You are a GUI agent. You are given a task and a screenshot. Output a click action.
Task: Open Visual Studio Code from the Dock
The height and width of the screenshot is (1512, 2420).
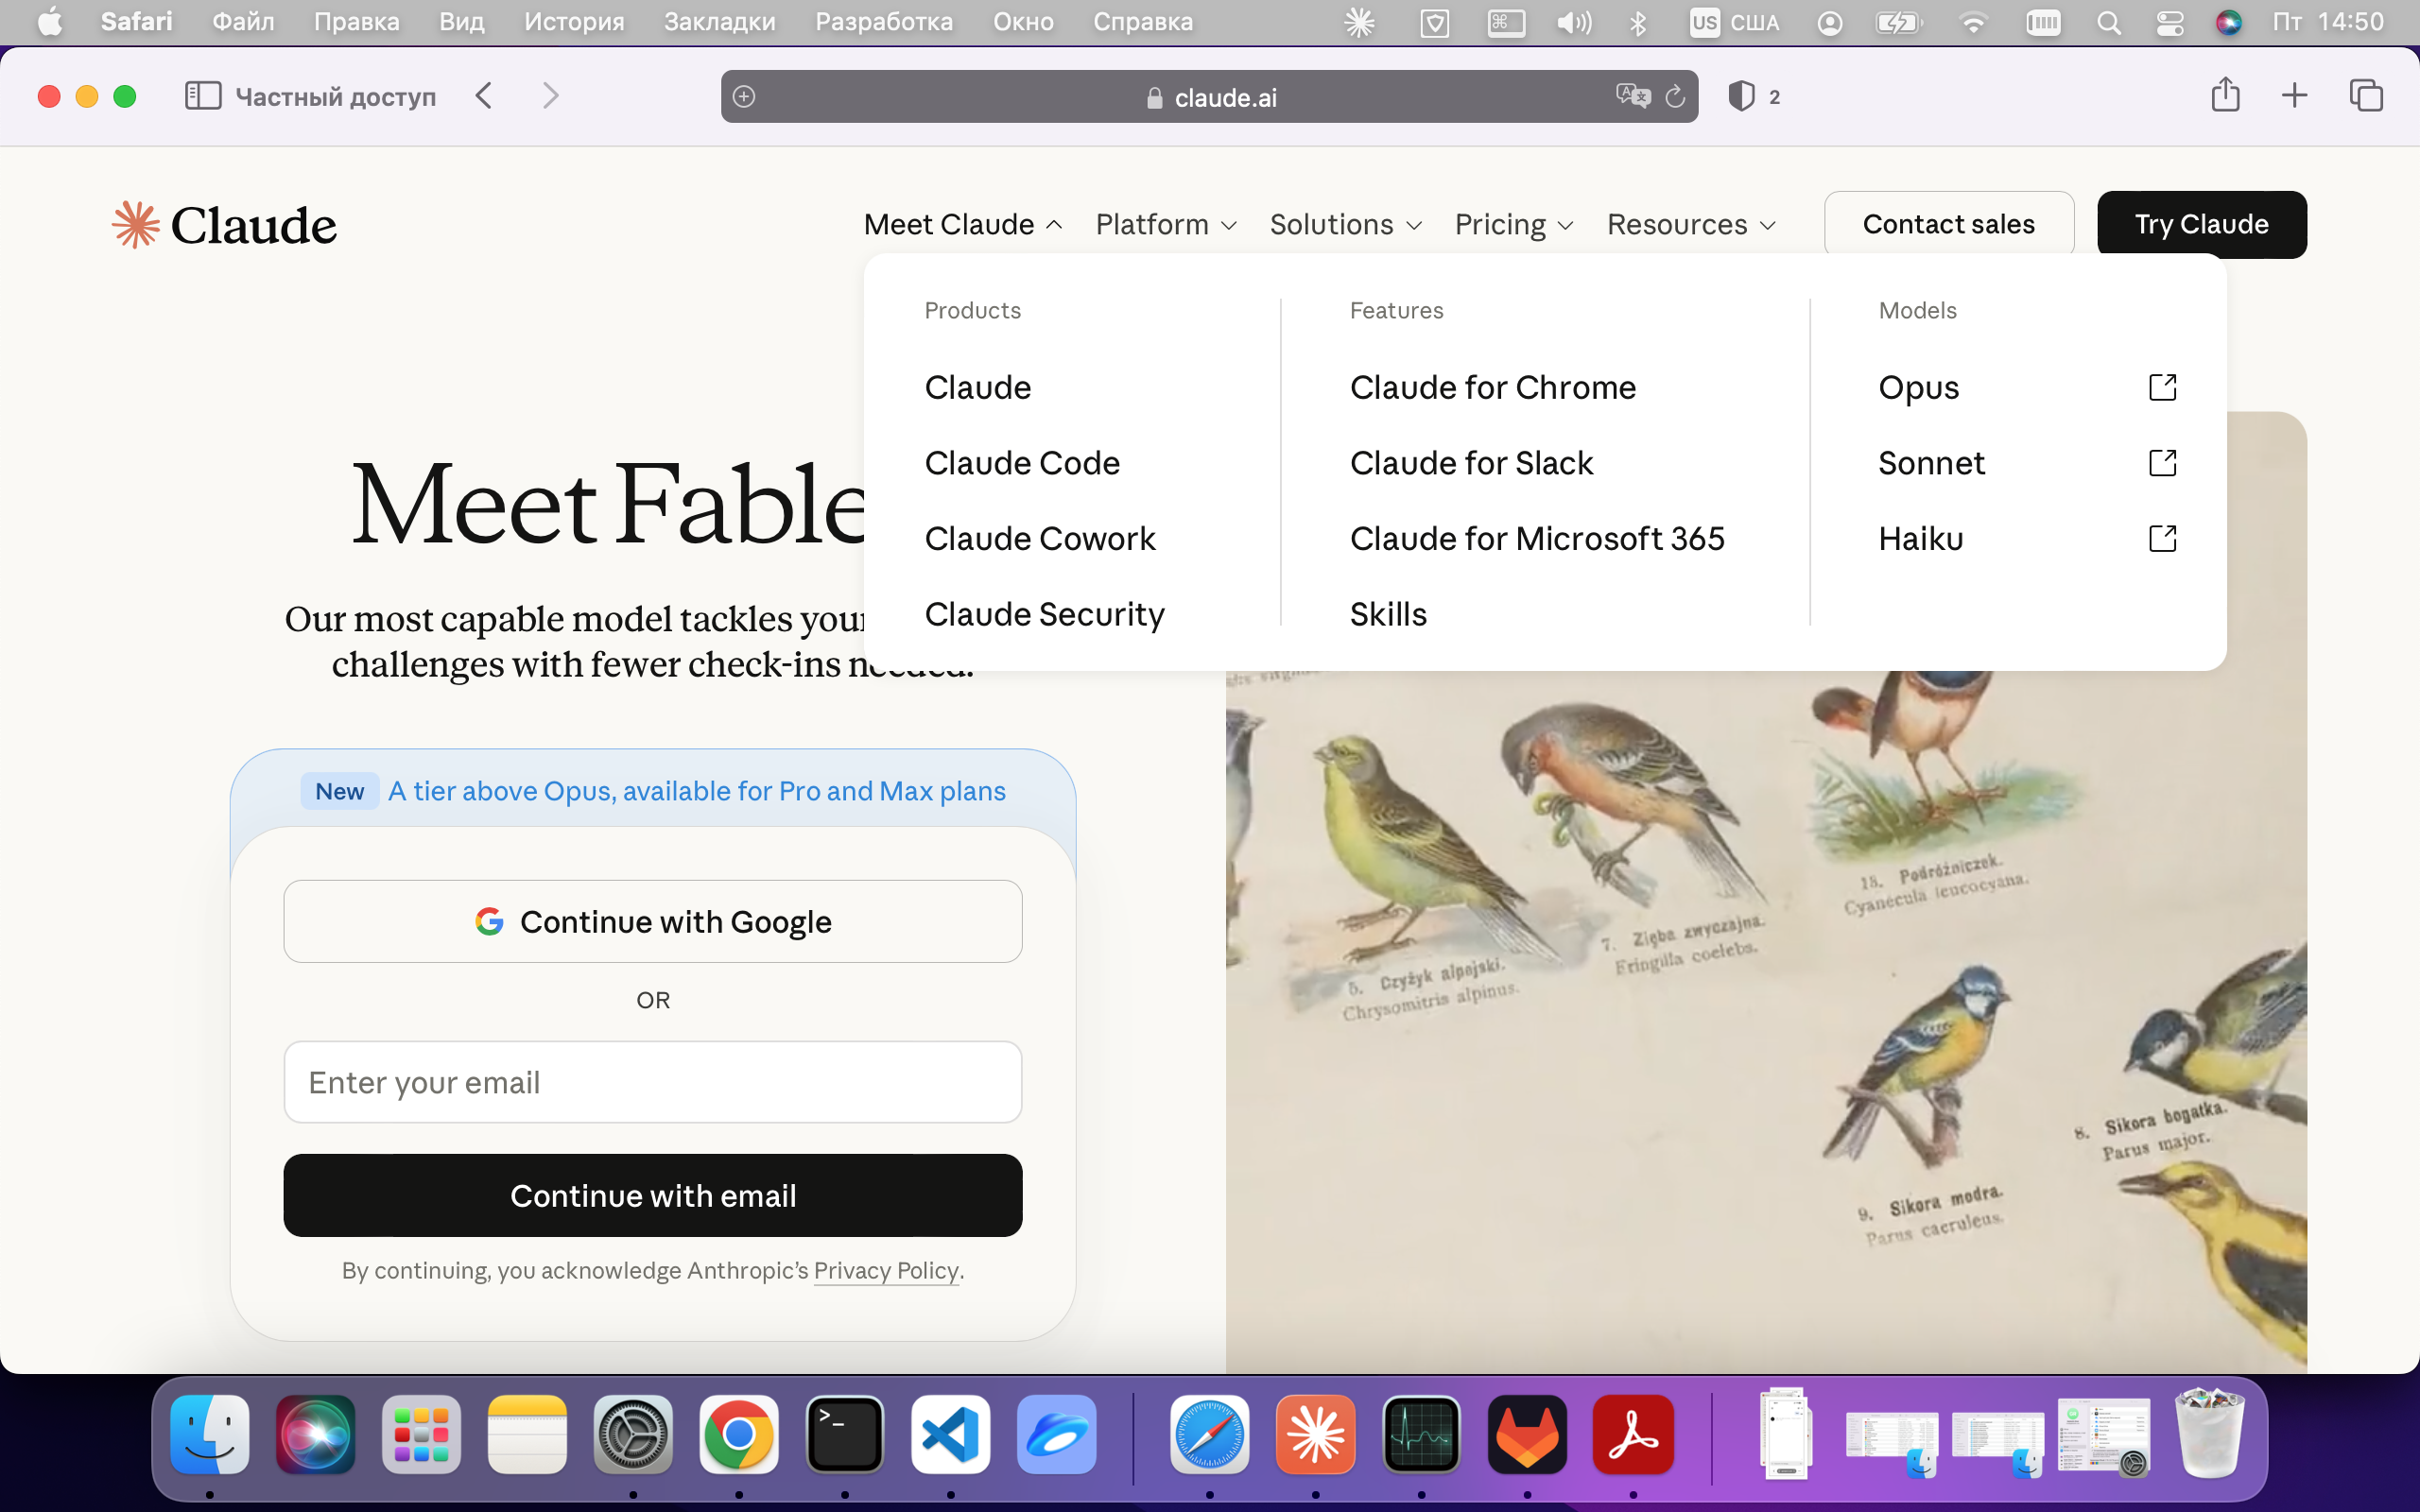[951, 1435]
